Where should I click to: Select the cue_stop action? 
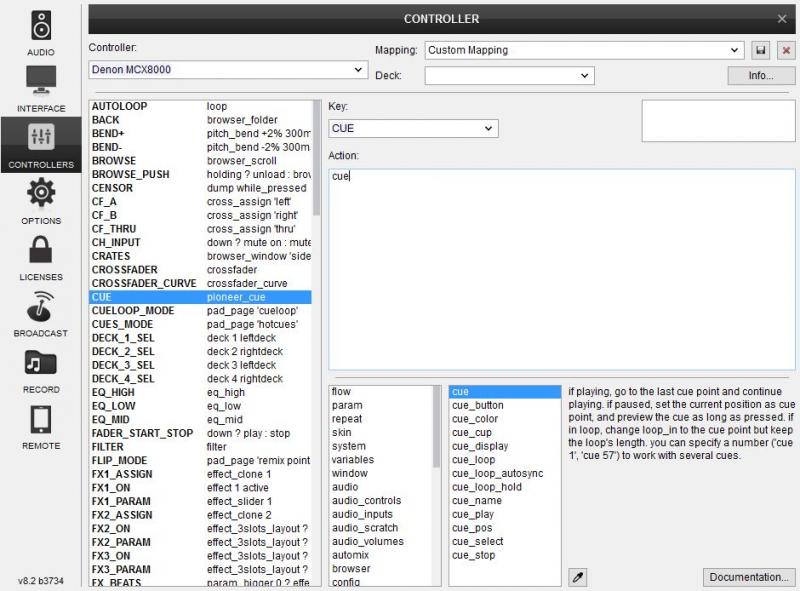pyautogui.click(x=505, y=555)
